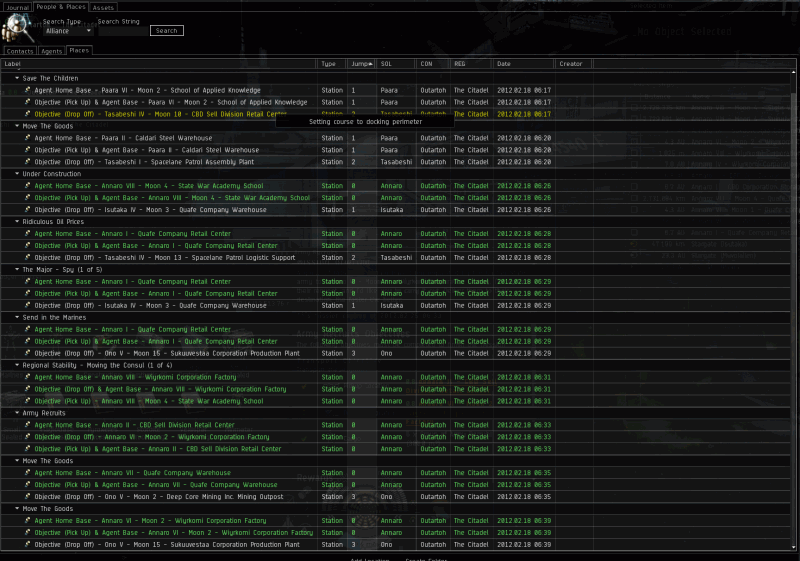The image size is (800, 561).
Task: Click bookmark icon of Drop Off Ono V Moon 2 row
Action: pos(28,497)
